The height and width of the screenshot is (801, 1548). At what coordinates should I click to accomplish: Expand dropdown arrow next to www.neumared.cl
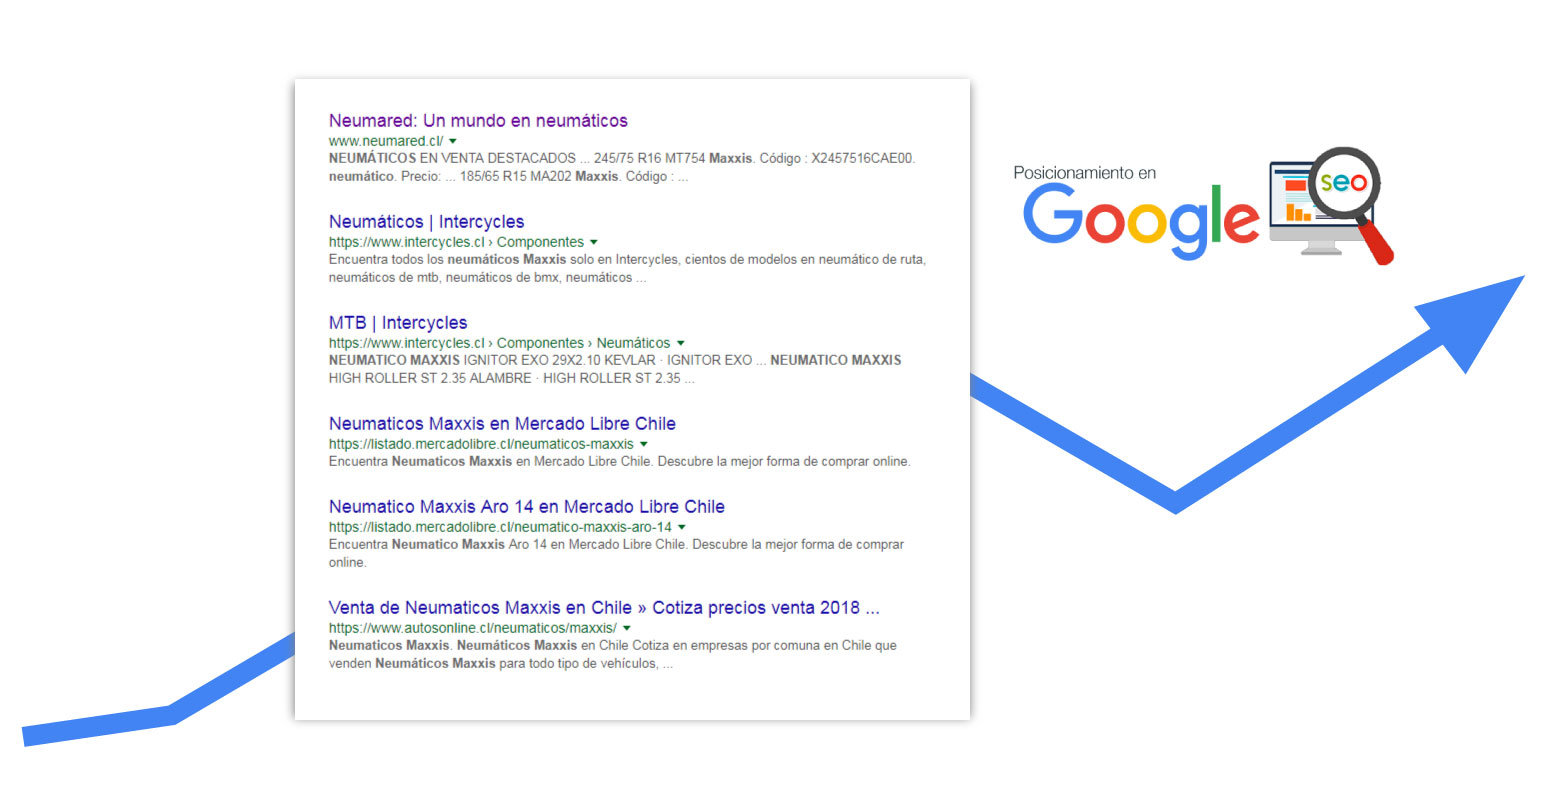pyautogui.click(x=453, y=142)
